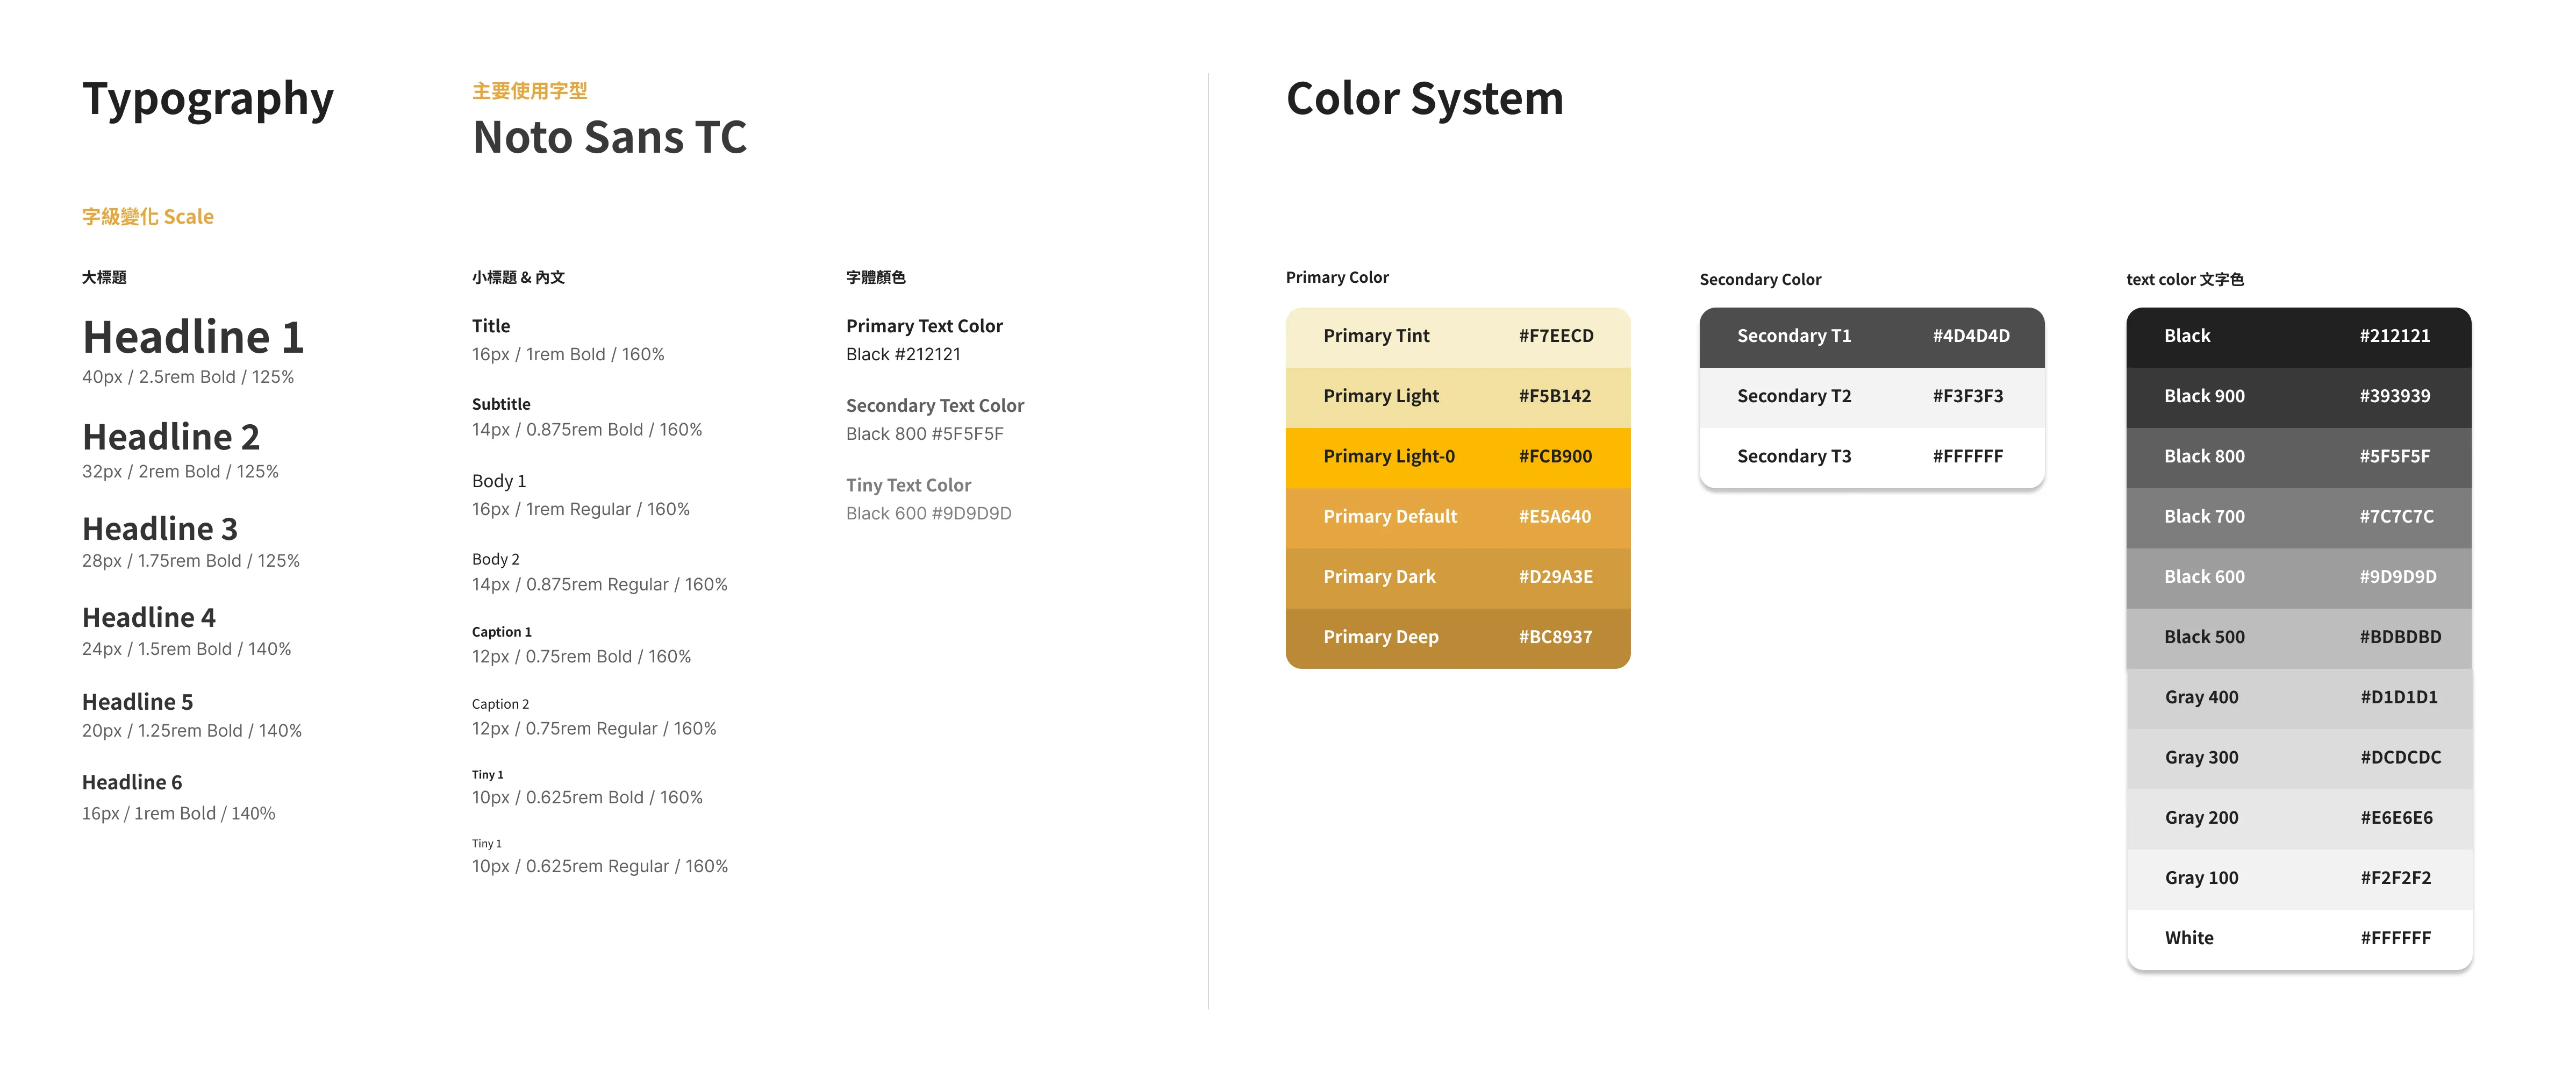The width and height of the screenshot is (2576, 1070).
Task: Select the Primary Deep #BC8937 swatch
Action: point(1457,637)
